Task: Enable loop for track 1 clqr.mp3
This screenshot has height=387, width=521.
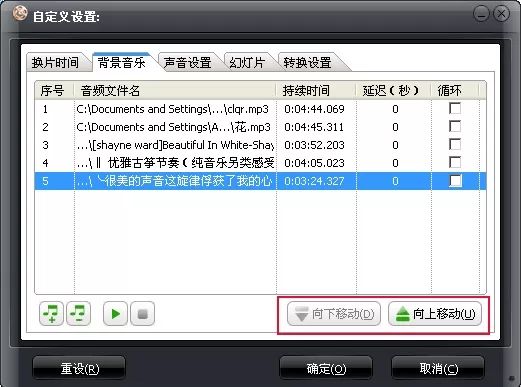Action: click(x=455, y=108)
